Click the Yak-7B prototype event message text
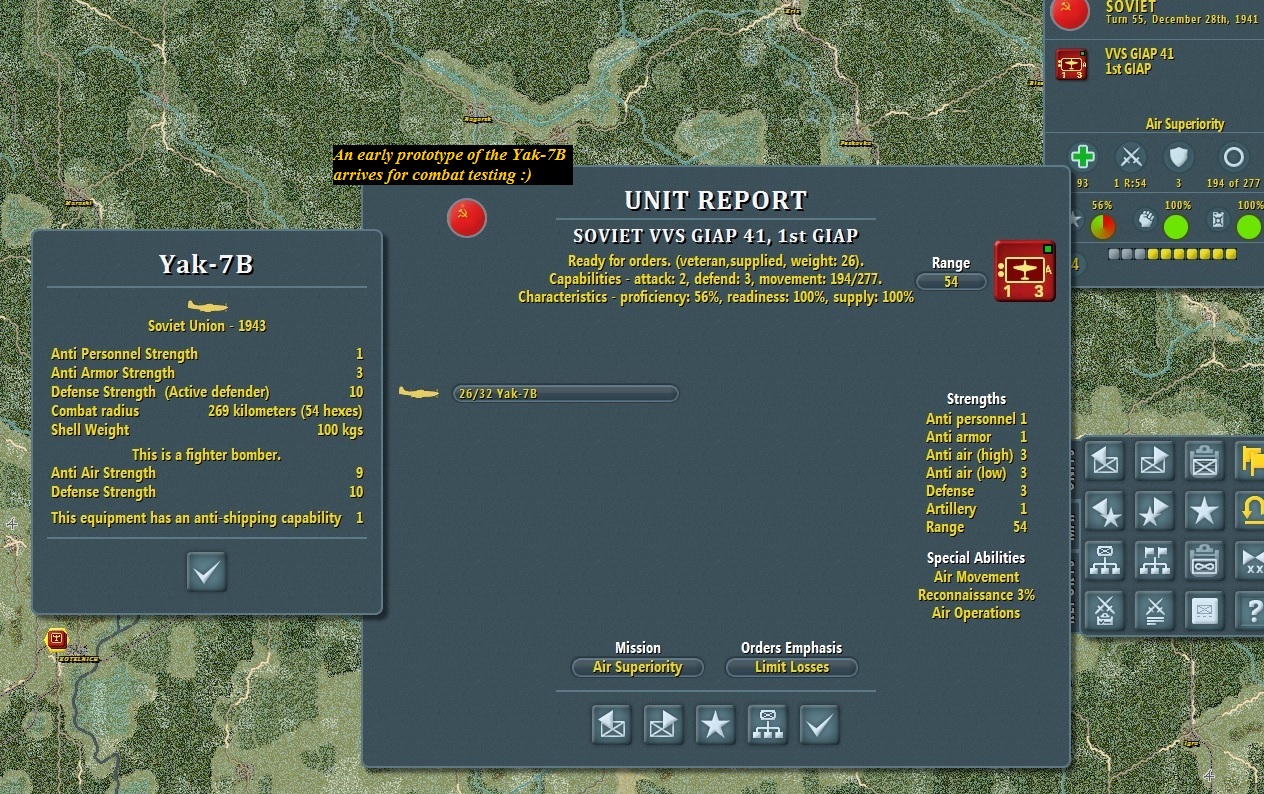Screen dimensions: 1264x794 [x=452, y=165]
